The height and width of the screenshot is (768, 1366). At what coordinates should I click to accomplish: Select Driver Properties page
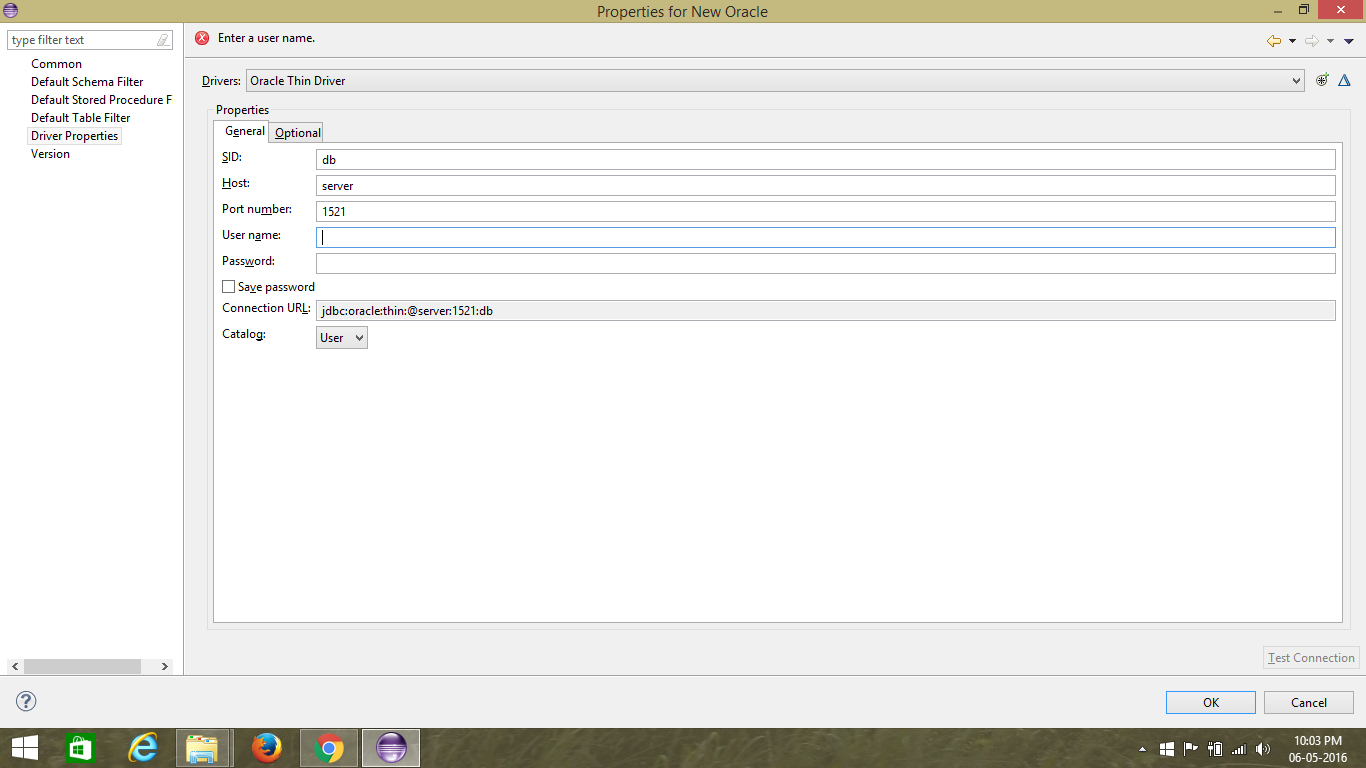tap(74, 136)
